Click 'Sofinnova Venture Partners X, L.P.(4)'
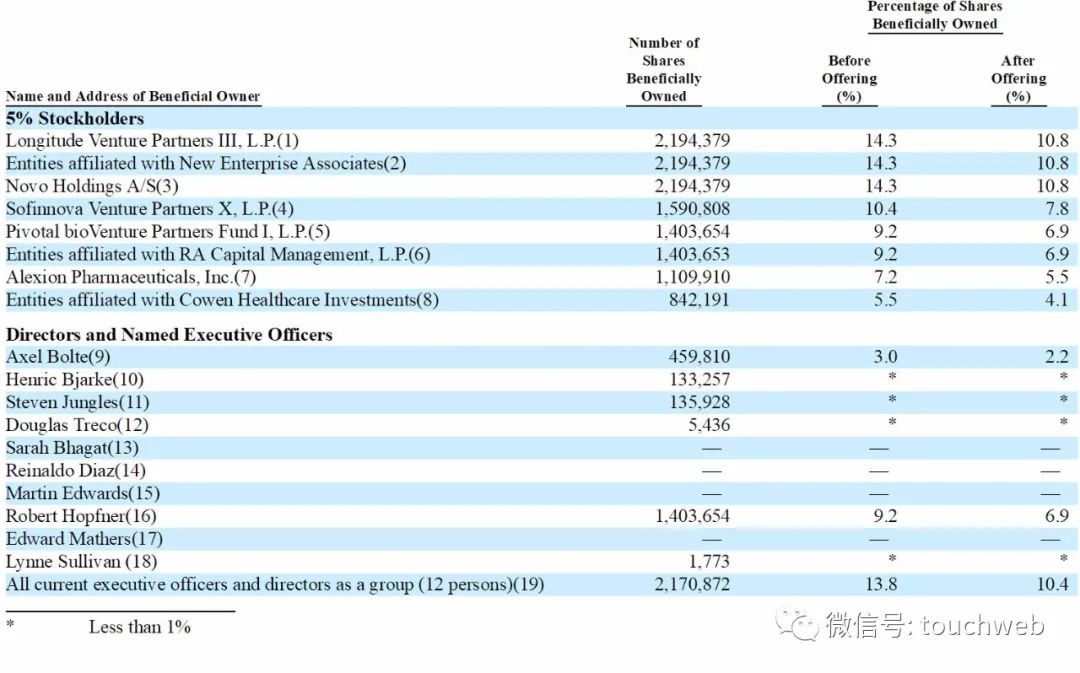This screenshot has width=1080, height=673. (149, 209)
